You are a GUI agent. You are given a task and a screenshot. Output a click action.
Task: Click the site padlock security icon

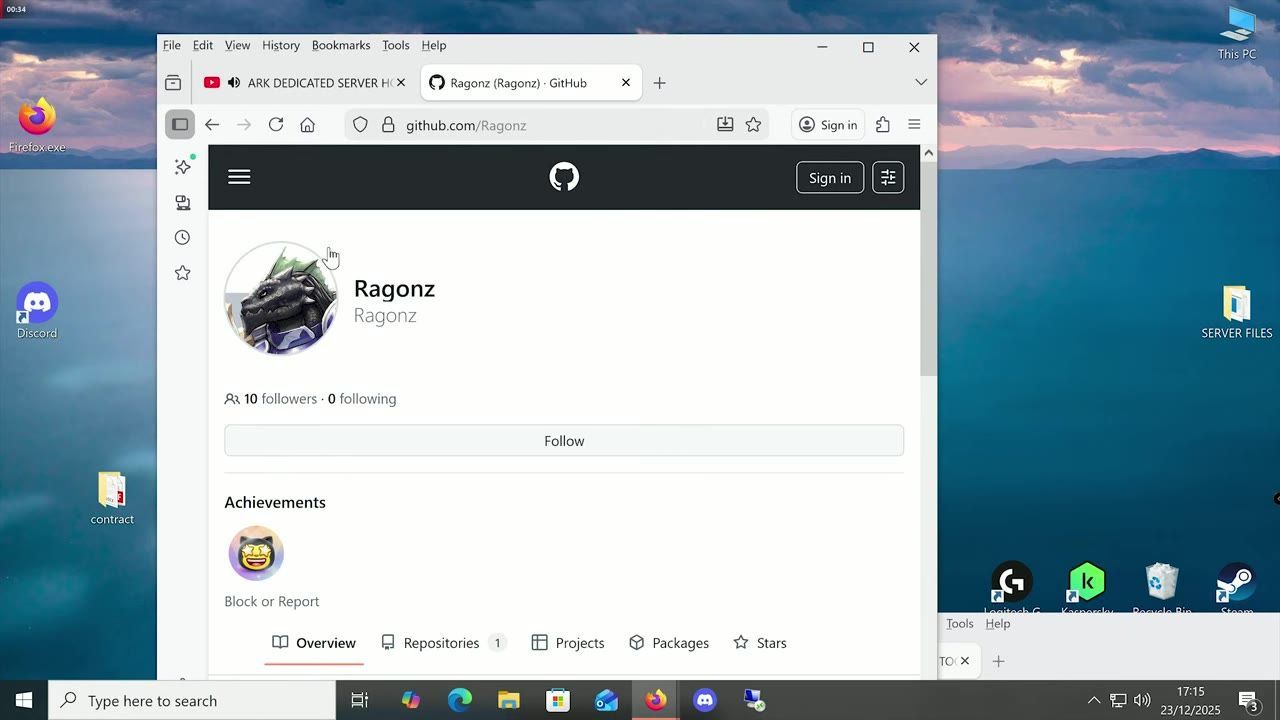pos(388,125)
